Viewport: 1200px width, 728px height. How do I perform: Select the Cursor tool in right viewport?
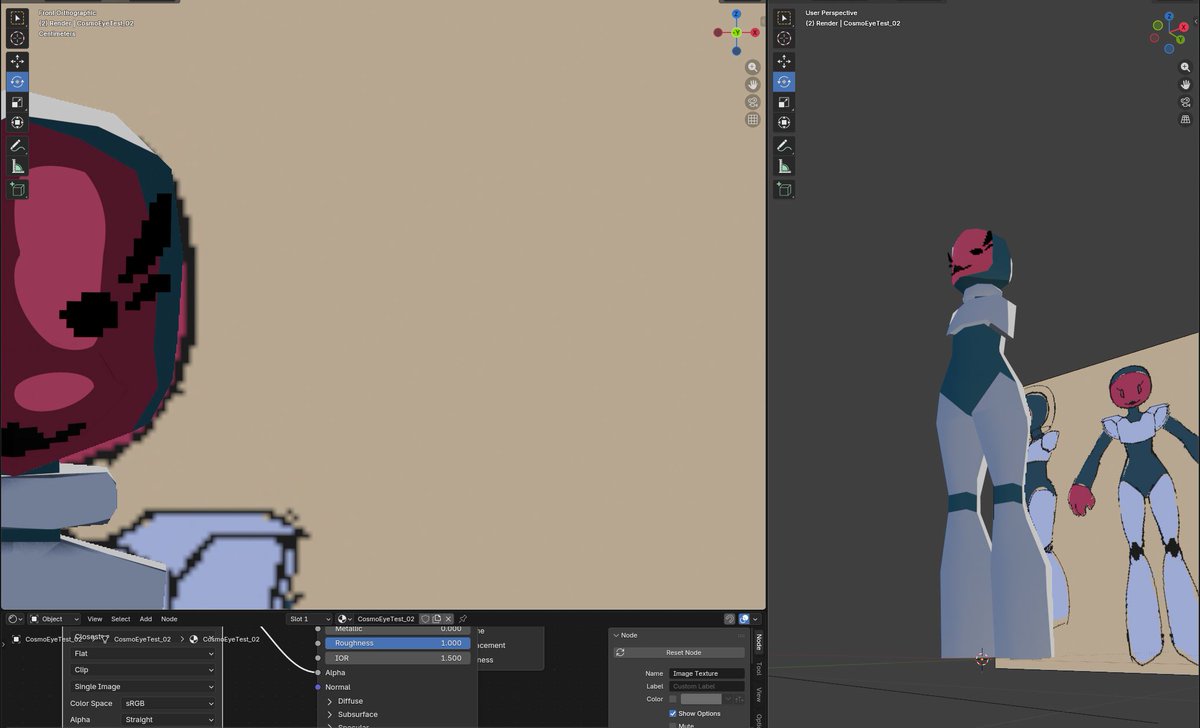[x=784, y=38]
